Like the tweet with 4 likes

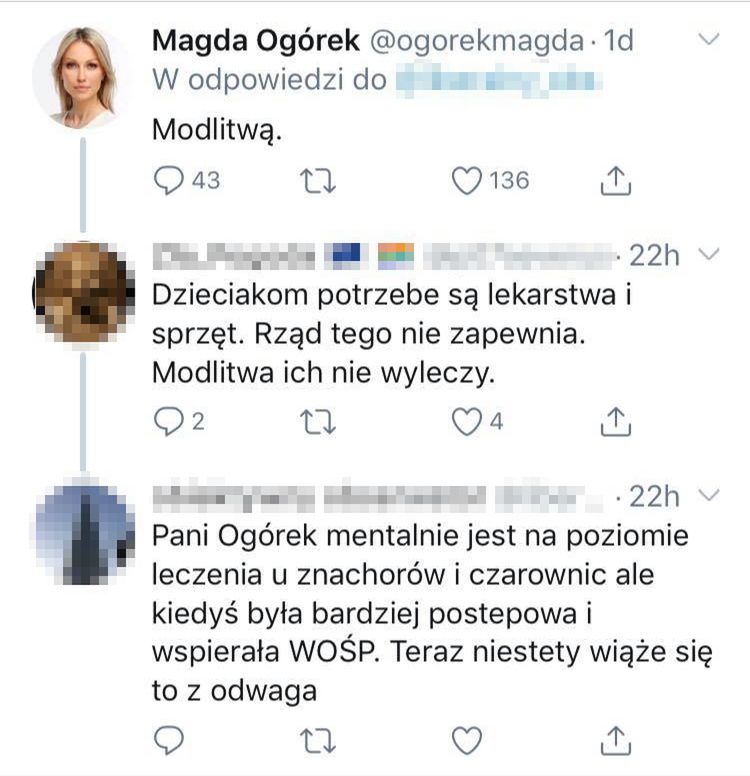coord(465,422)
